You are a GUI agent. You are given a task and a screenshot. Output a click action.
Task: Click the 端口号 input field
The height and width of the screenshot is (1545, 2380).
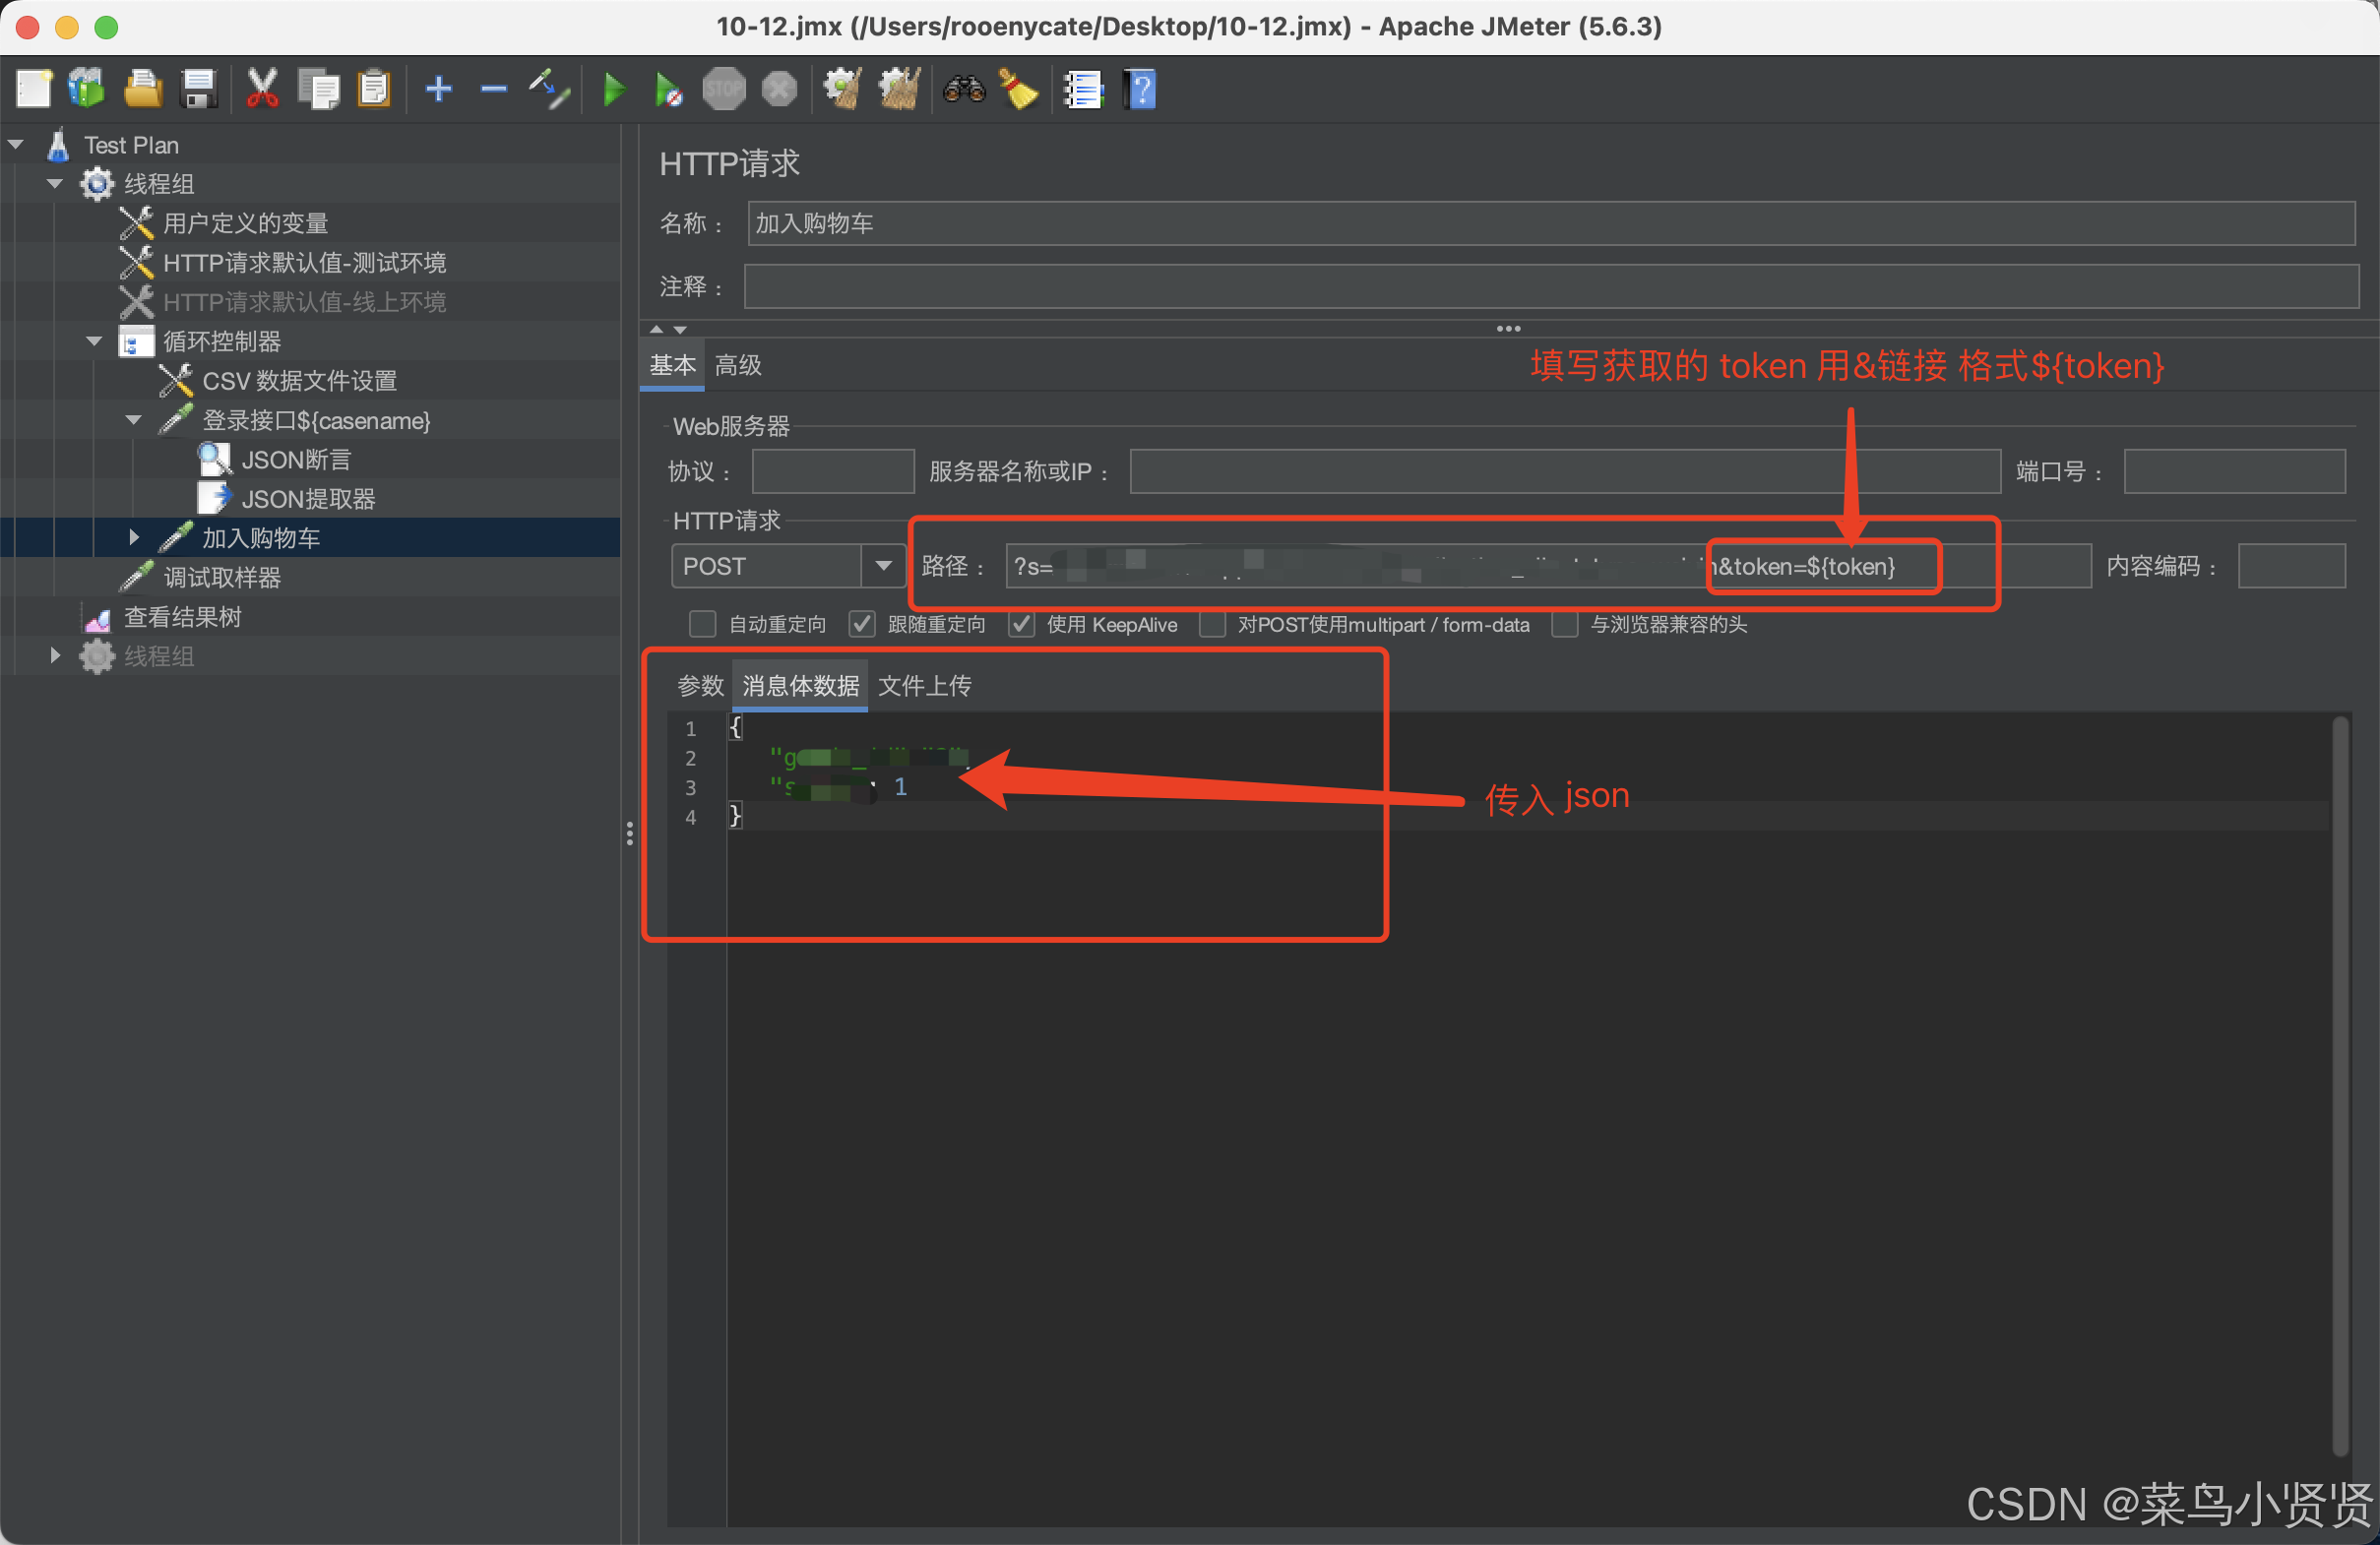point(2235,472)
